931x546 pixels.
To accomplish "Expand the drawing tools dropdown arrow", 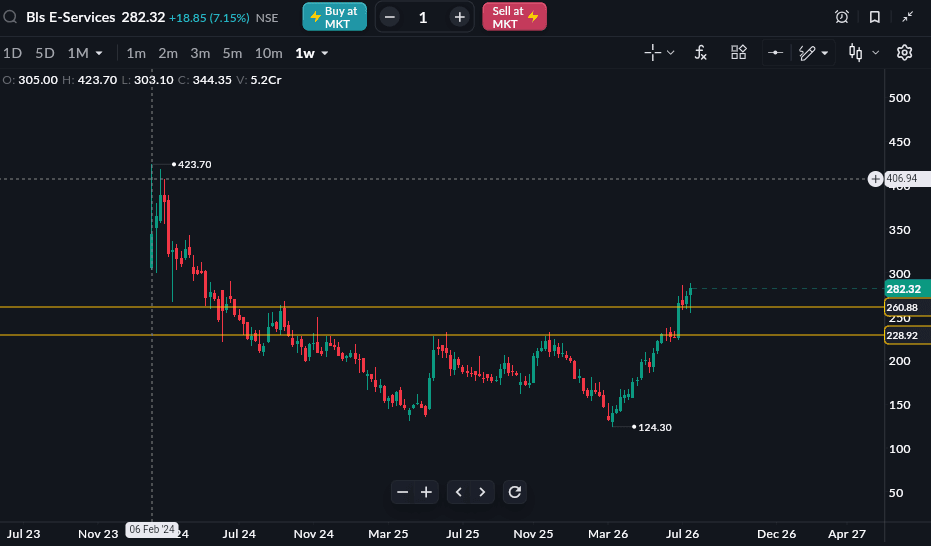I will [x=825, y=53].
